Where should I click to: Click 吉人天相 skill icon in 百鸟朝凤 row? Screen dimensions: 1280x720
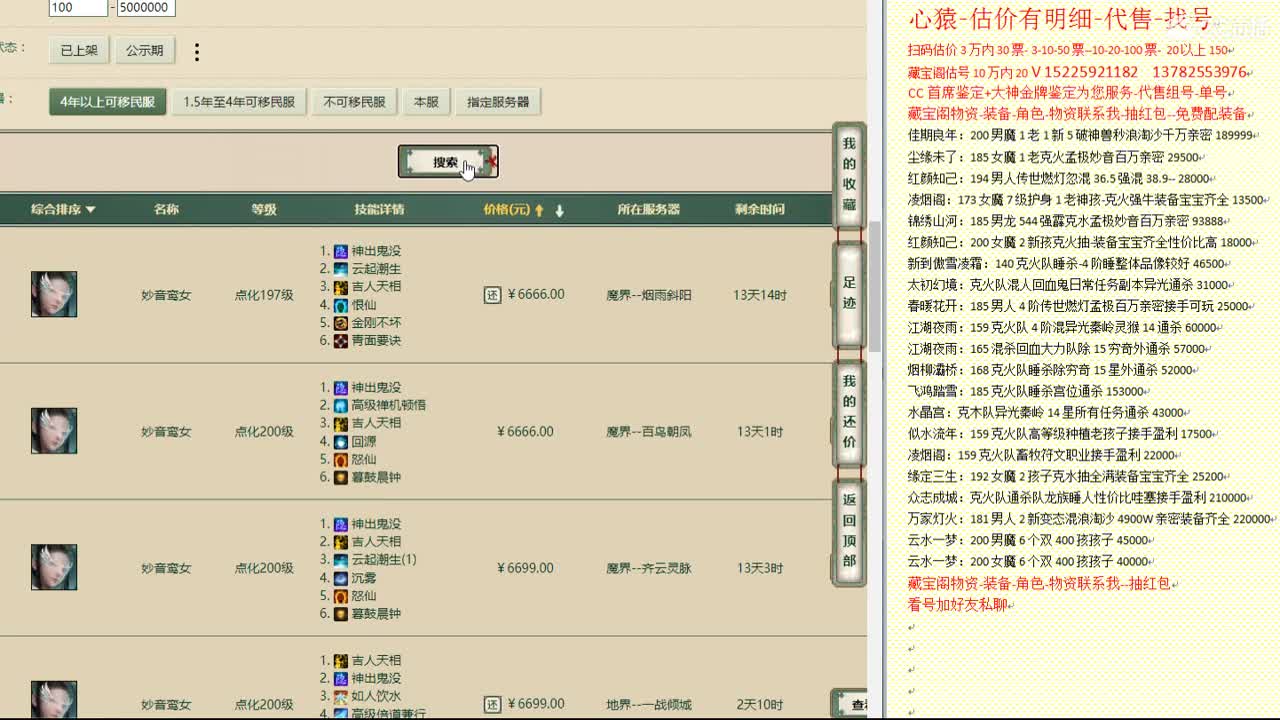point(340,423)
